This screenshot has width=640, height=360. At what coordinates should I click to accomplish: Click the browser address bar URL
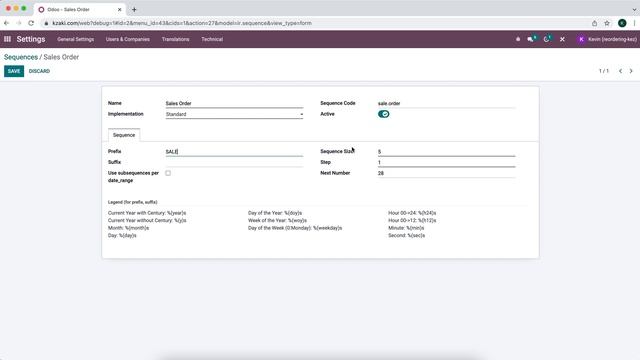[x=182, y=23]
